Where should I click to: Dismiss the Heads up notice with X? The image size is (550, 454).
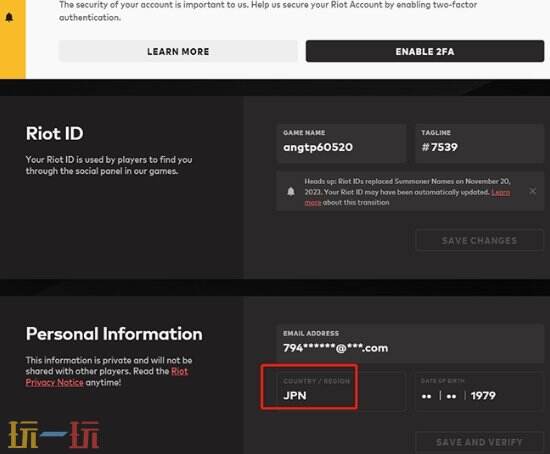tap(532, 191)
